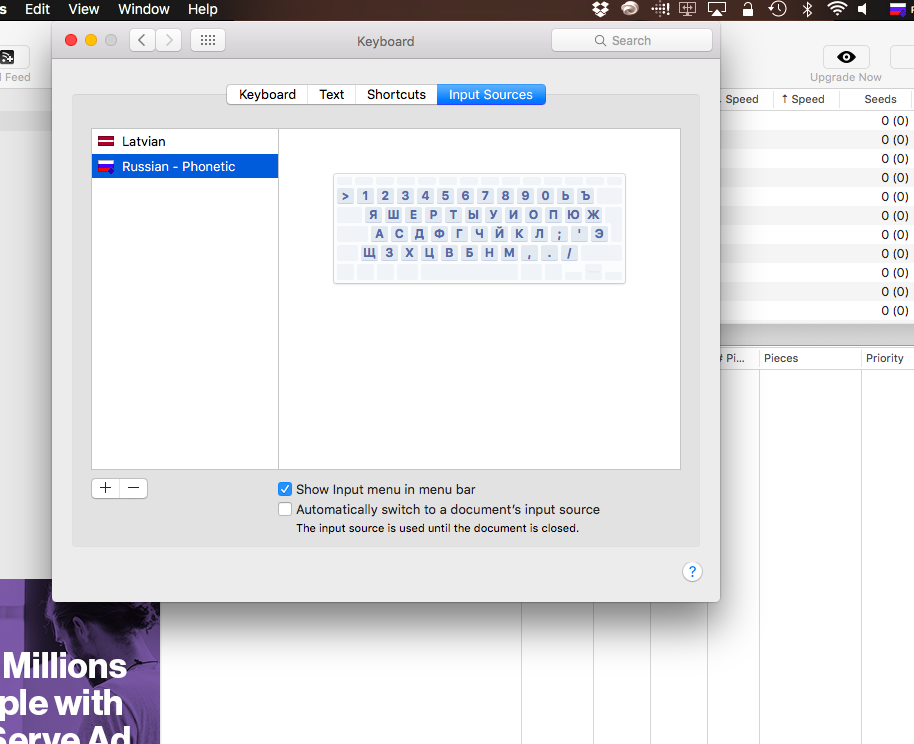Screen dimensions: 914x744
Task: Click Upgrade Now eye button
Action: click(846, 57)
